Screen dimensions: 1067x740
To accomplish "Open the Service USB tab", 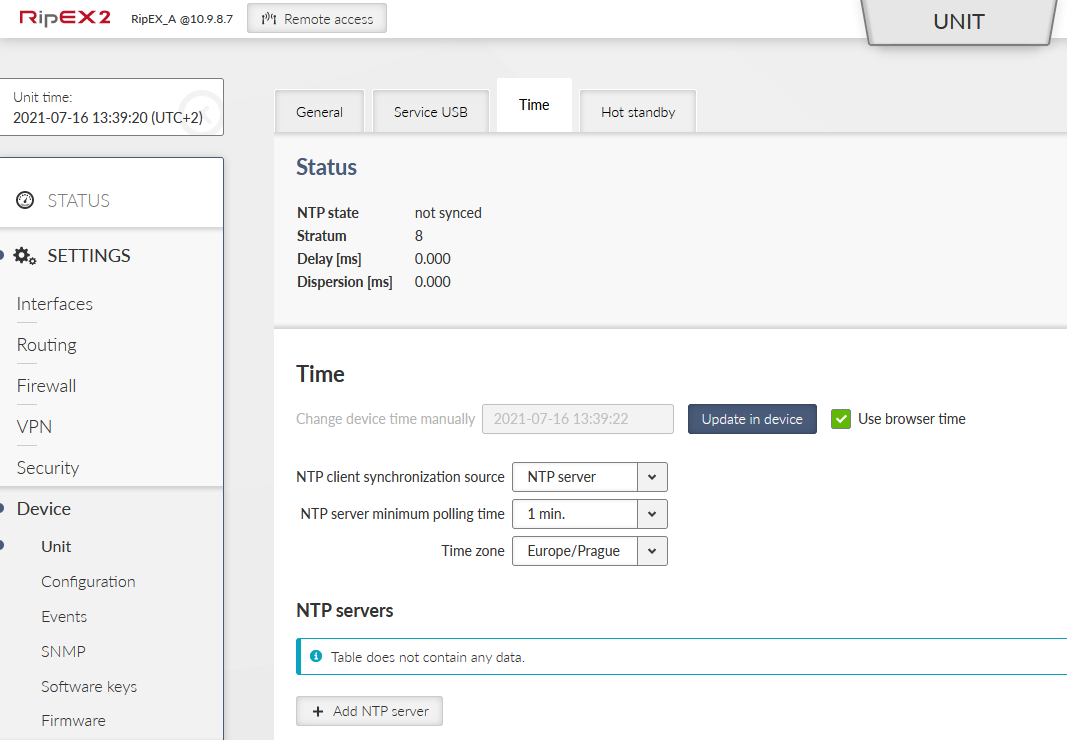I will [x=430, y=112].
